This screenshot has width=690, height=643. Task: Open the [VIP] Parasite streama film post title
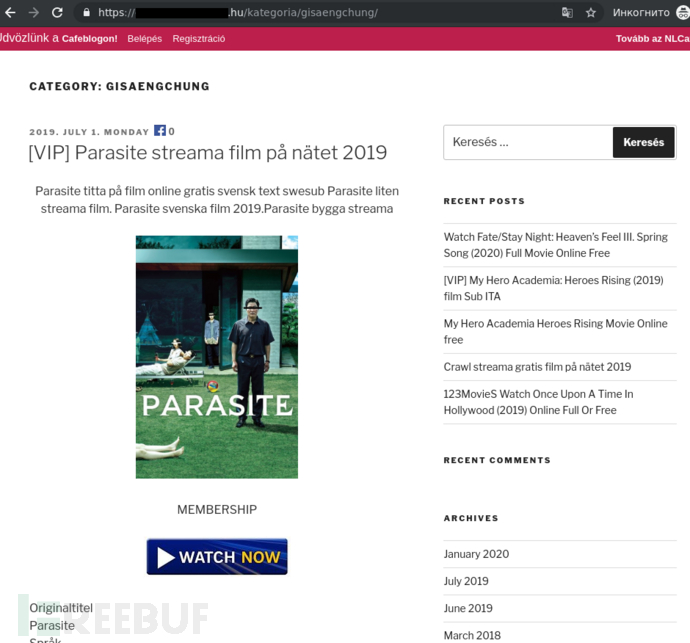[x=208, y=153]
